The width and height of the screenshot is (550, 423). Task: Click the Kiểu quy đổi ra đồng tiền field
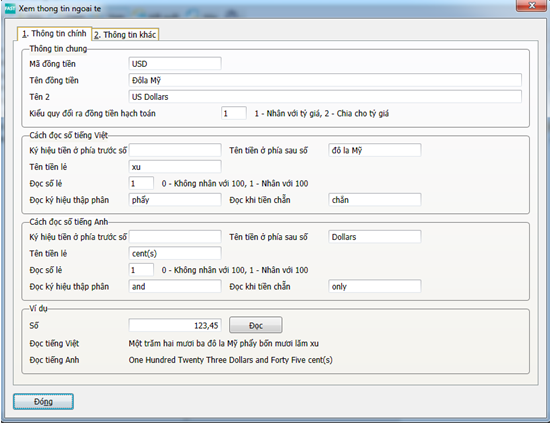click(234, 113)
